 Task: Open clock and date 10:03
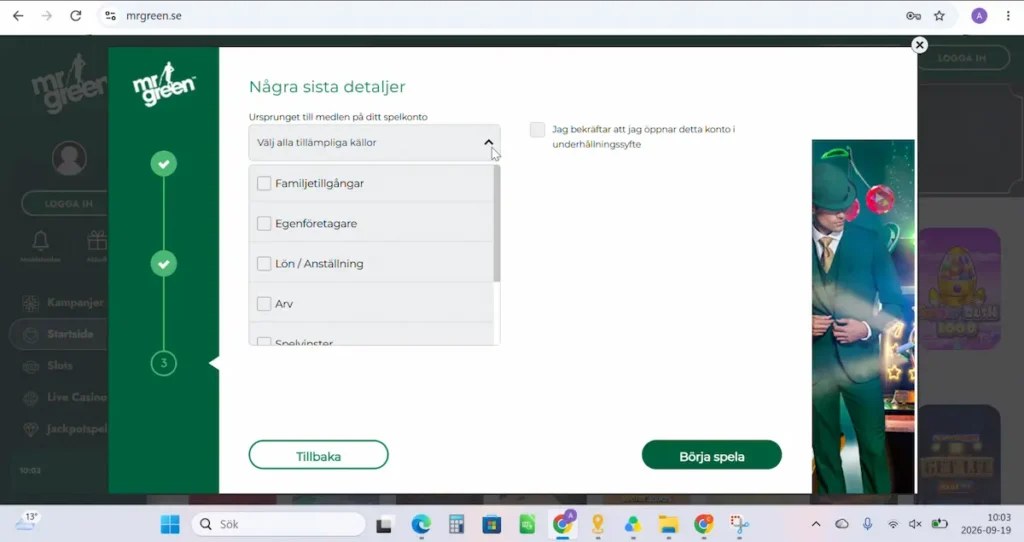985,524
